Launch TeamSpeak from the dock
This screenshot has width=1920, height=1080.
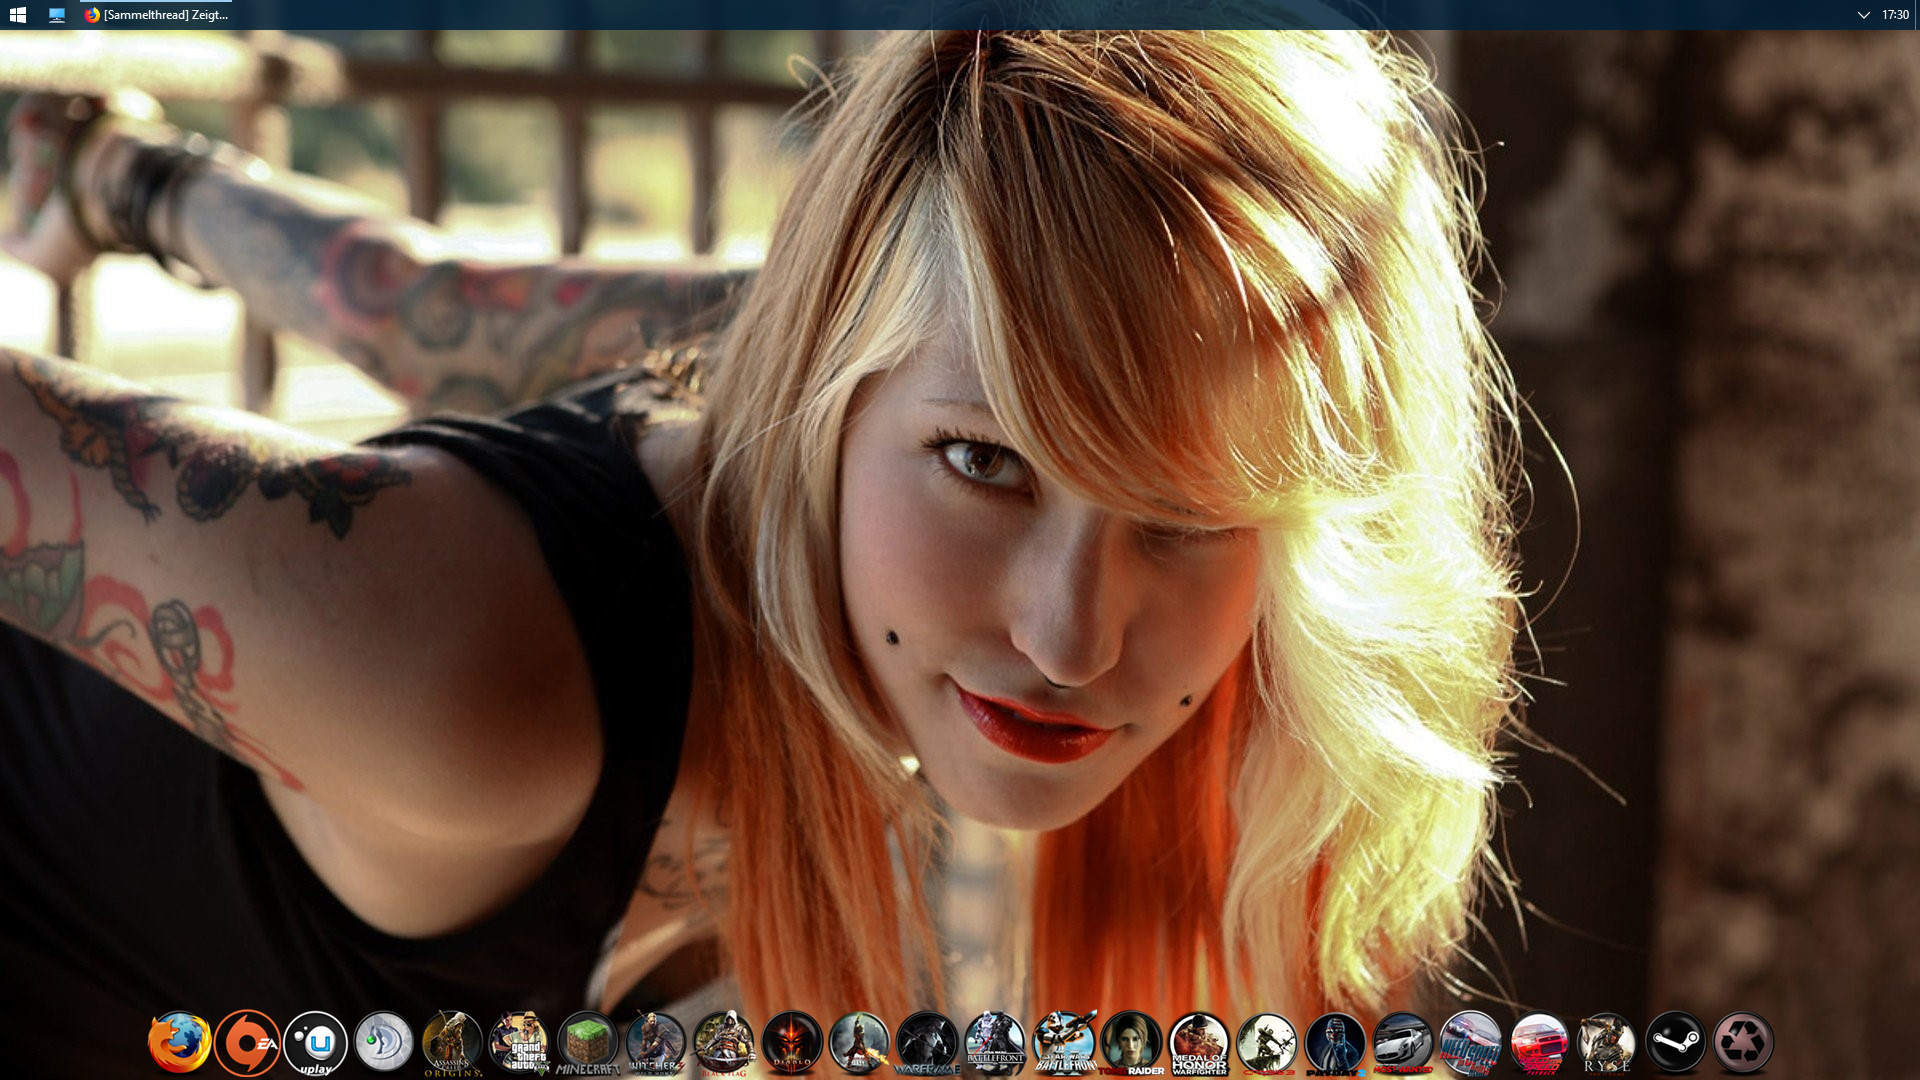coord(384,1043)
